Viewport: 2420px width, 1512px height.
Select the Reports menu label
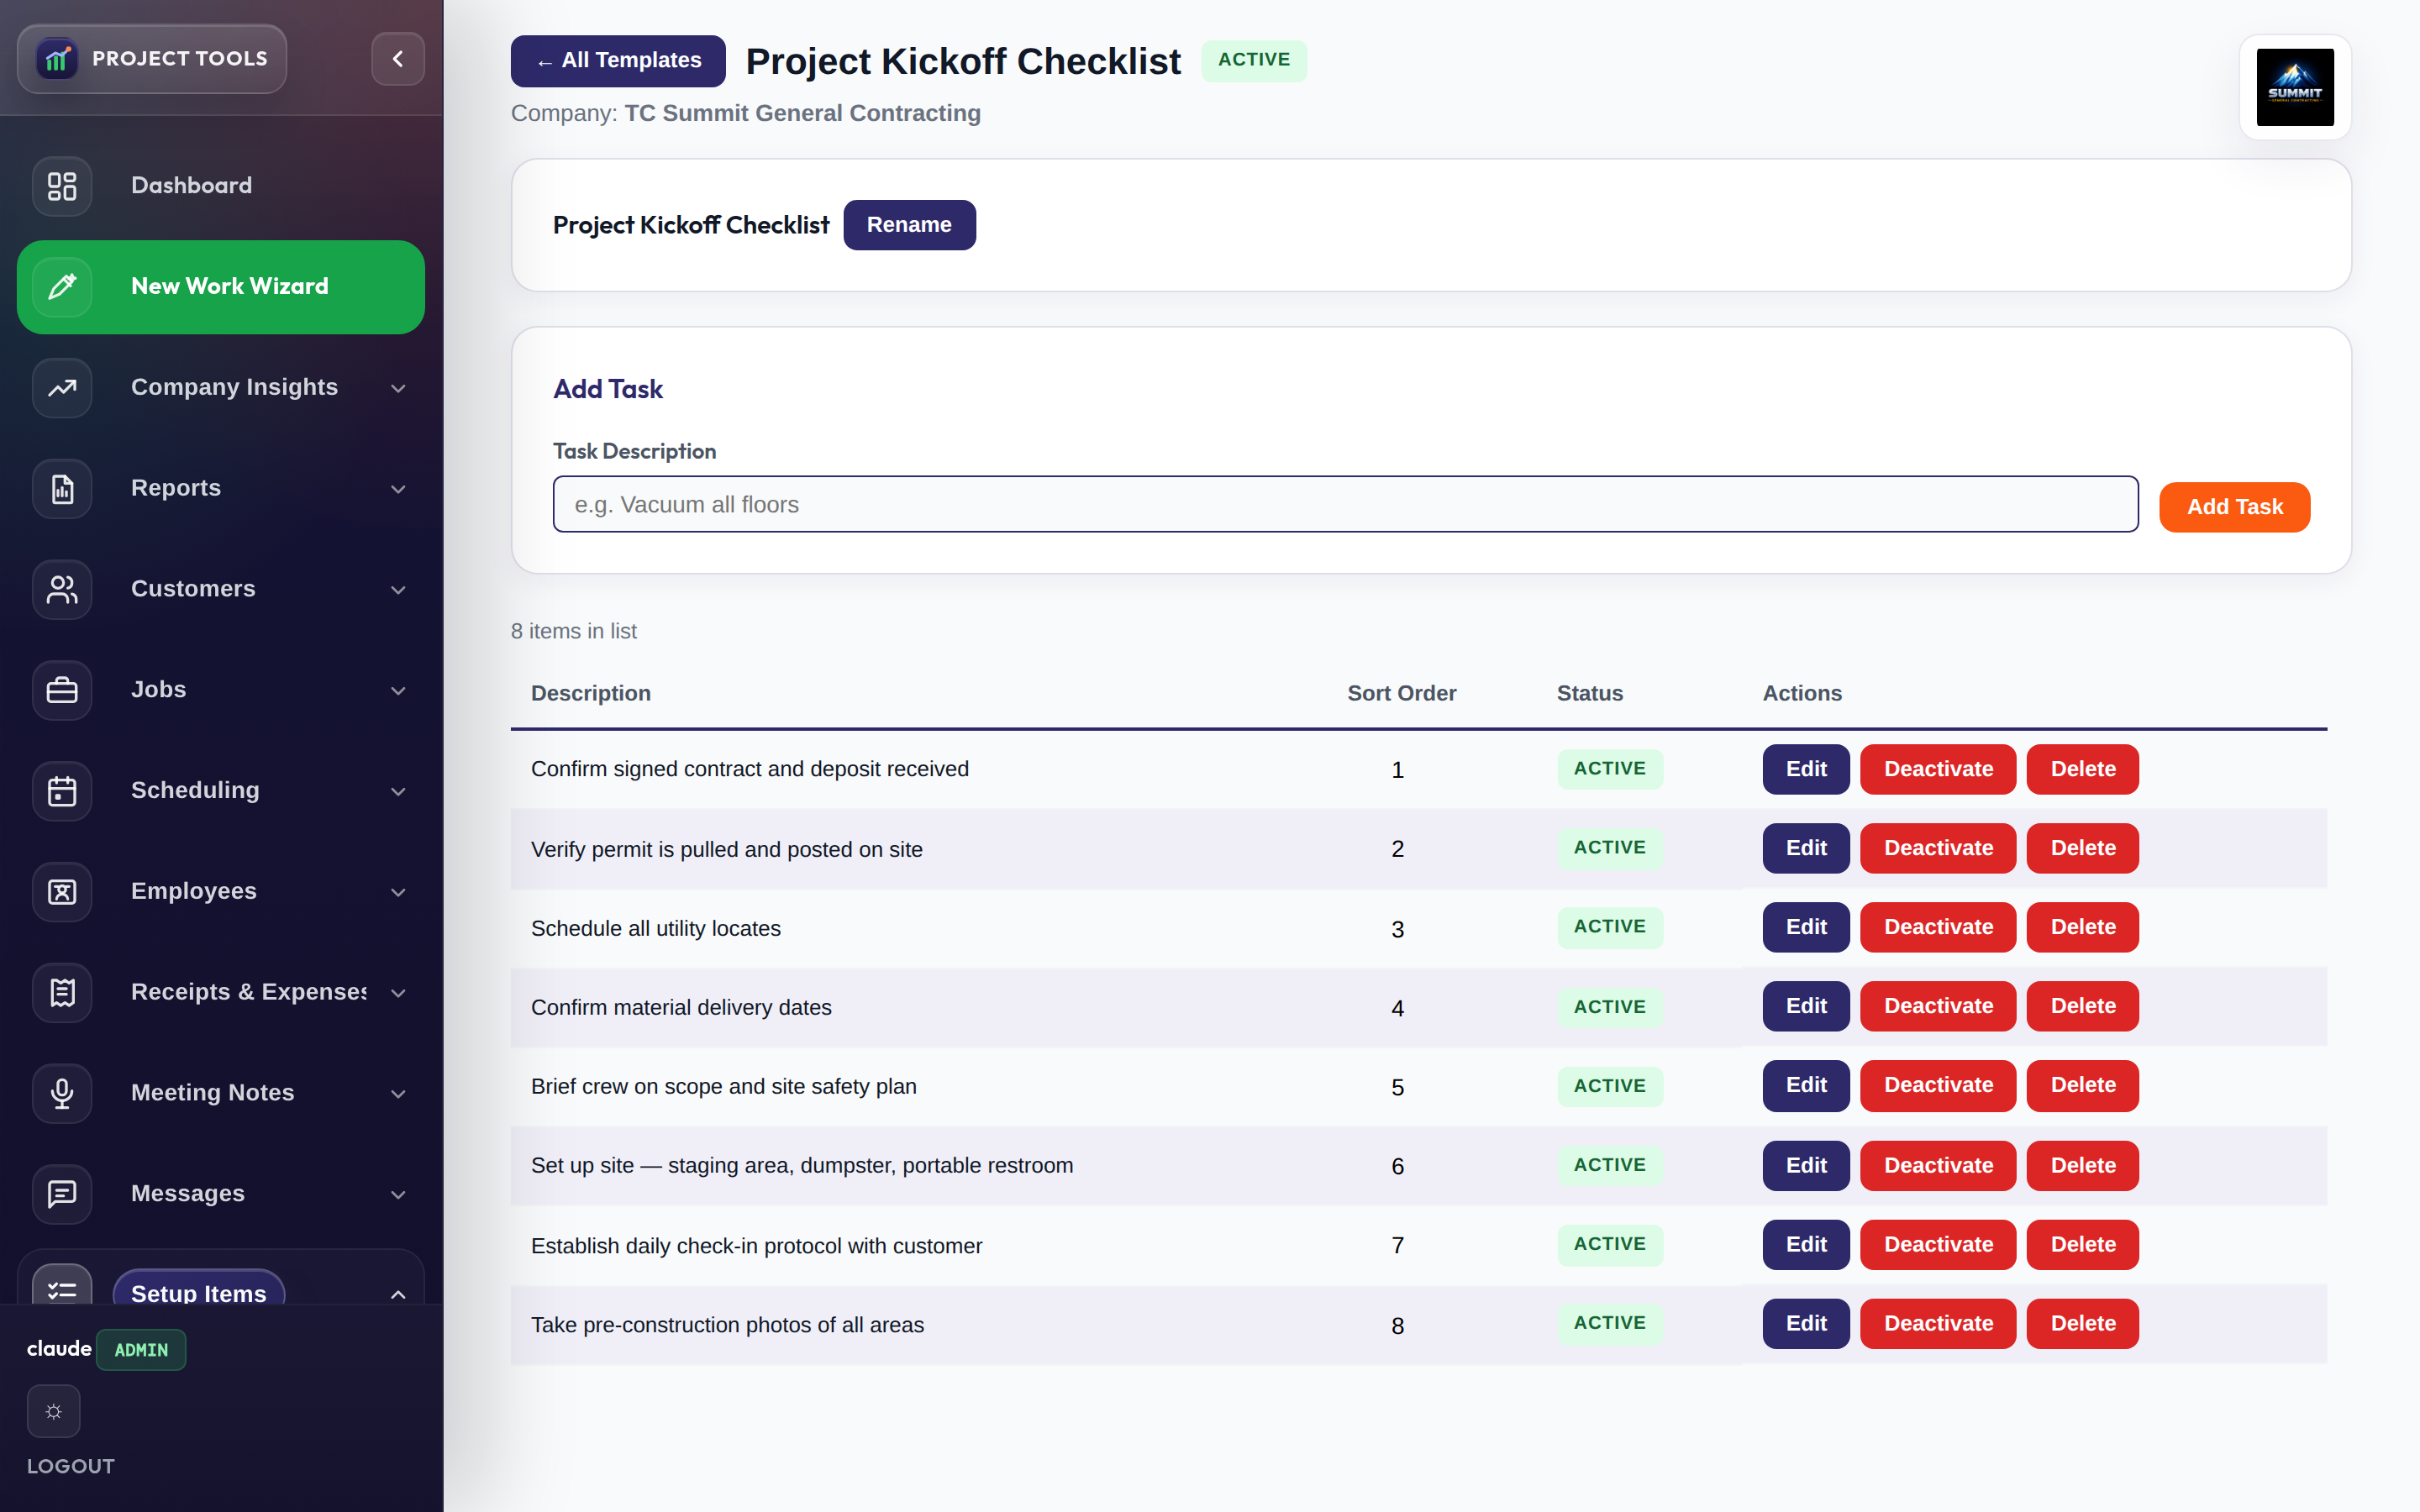coord(176,488)
